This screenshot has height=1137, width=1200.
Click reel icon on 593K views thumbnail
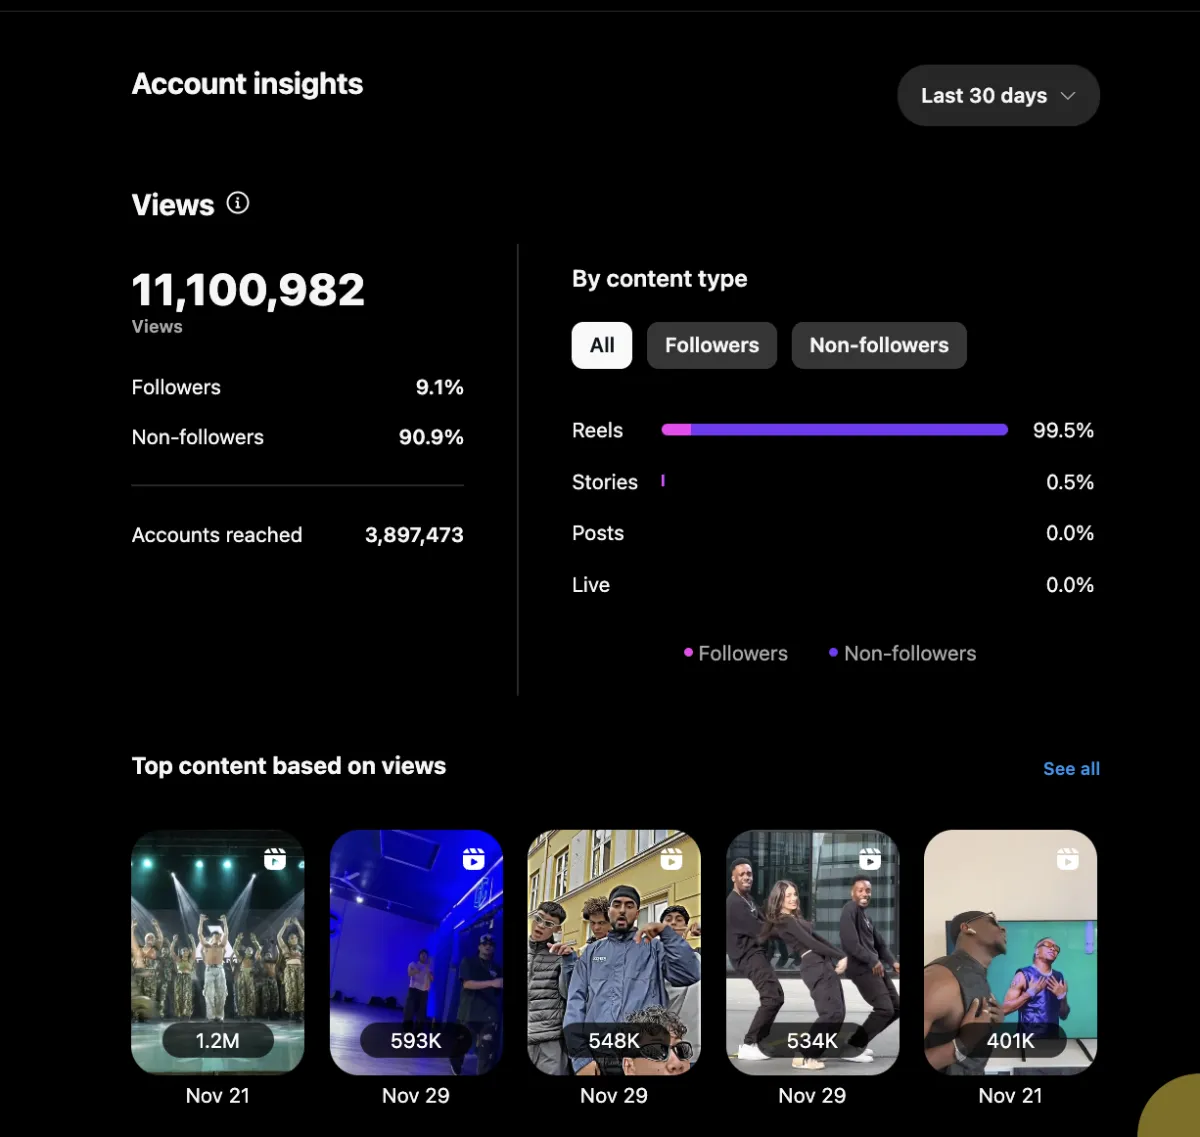[474, 858]
